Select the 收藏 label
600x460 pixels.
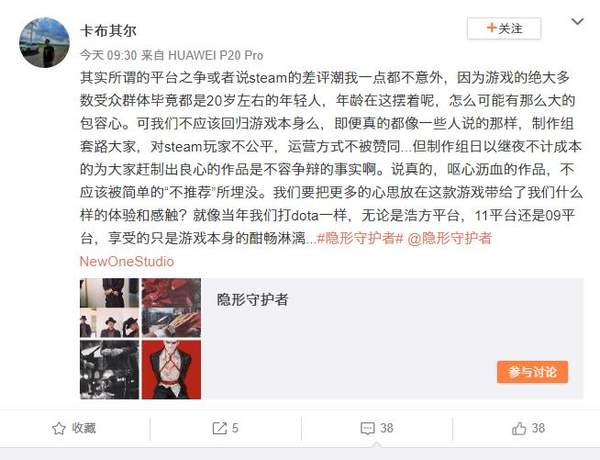(84, 428)
